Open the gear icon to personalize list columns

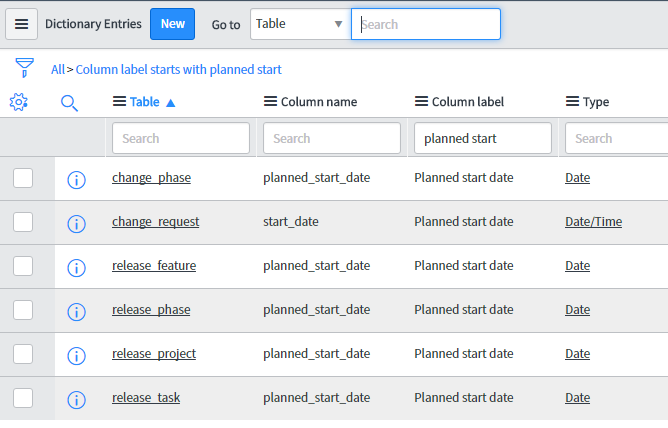[18, 102]
